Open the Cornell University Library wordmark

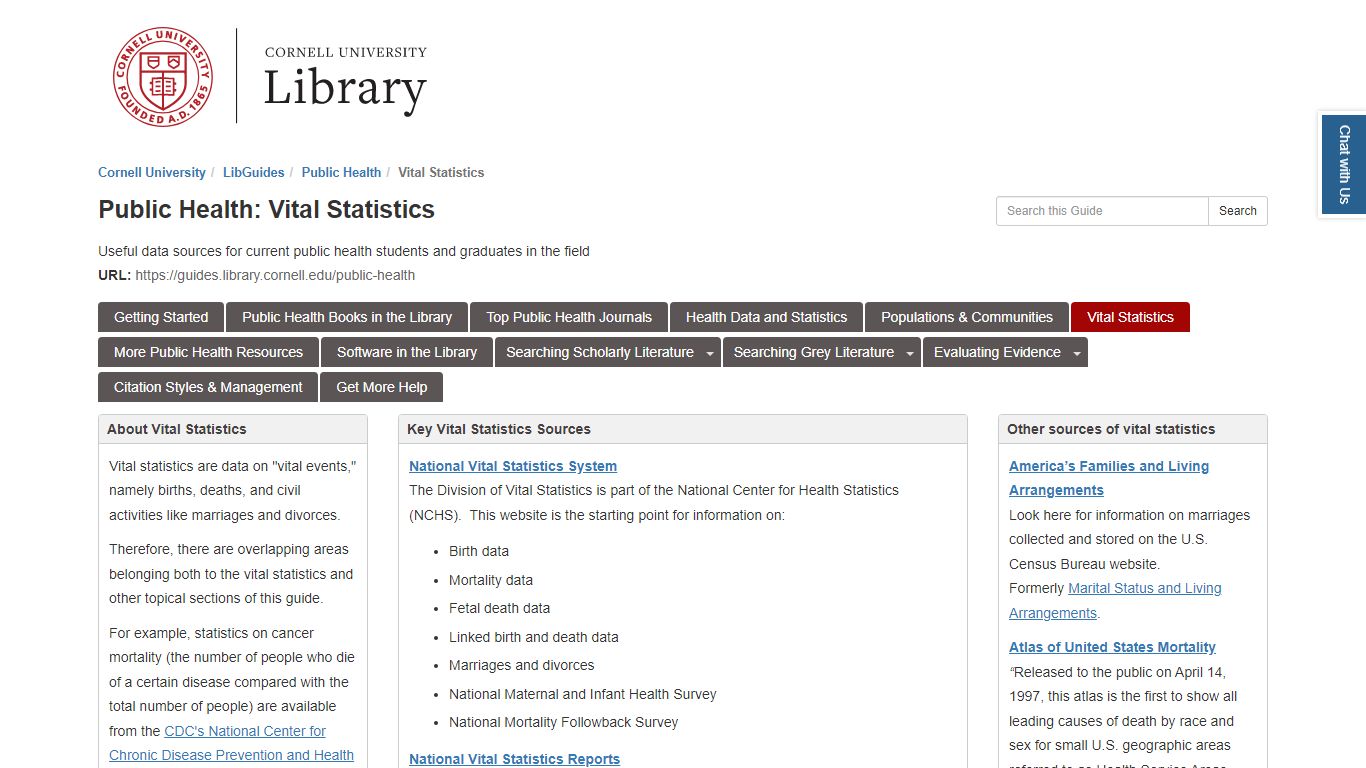(x=345, y=78)
